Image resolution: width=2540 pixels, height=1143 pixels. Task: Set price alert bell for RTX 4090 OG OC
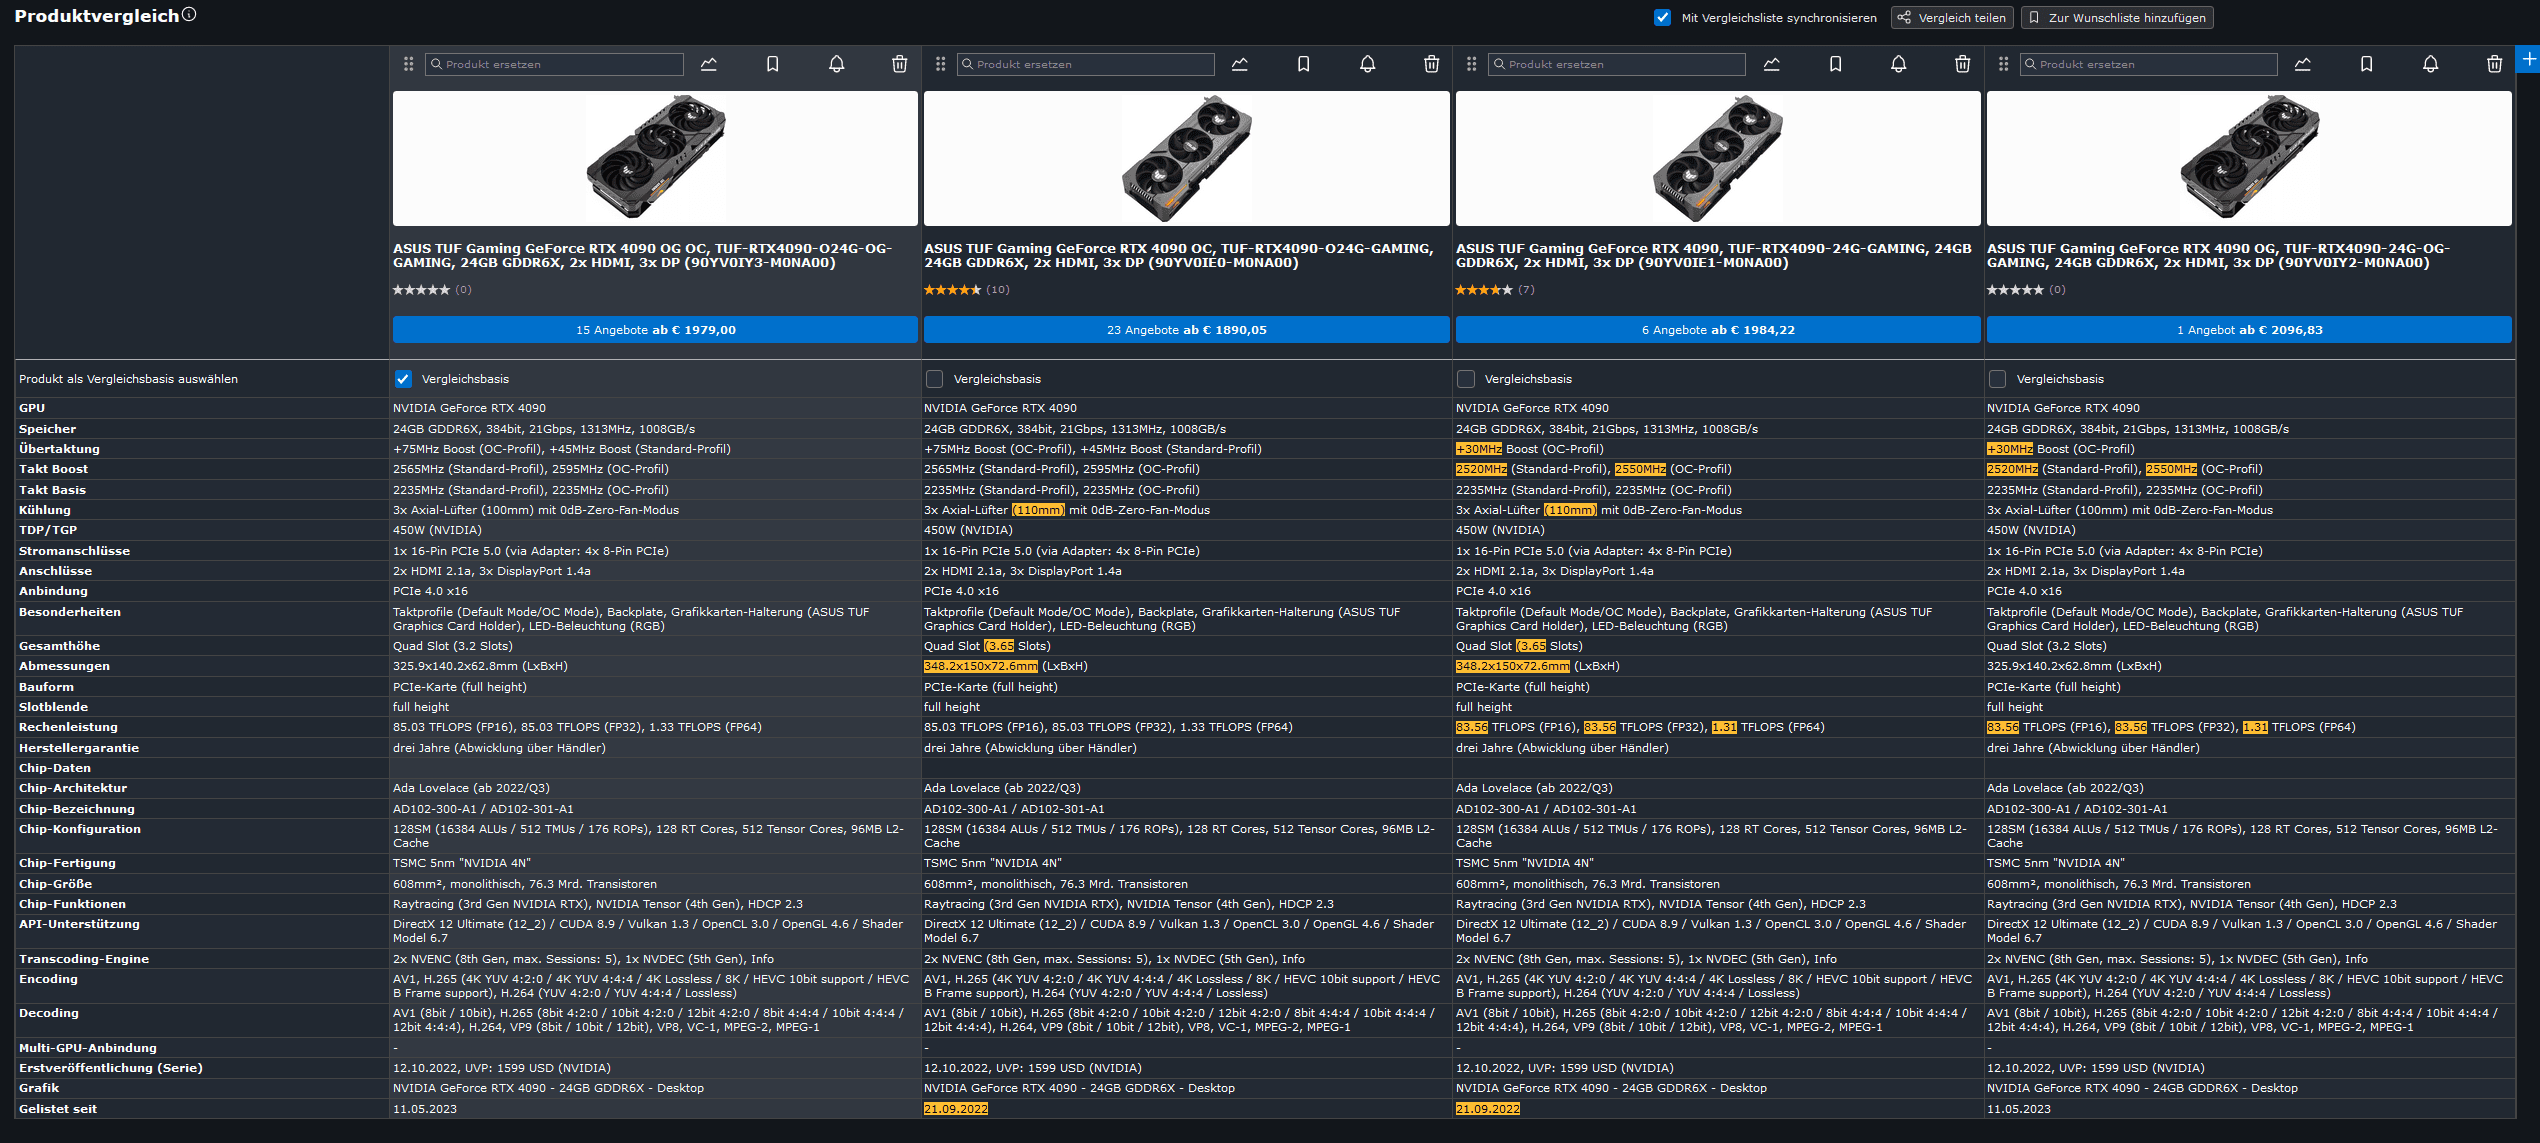[836, 64]
